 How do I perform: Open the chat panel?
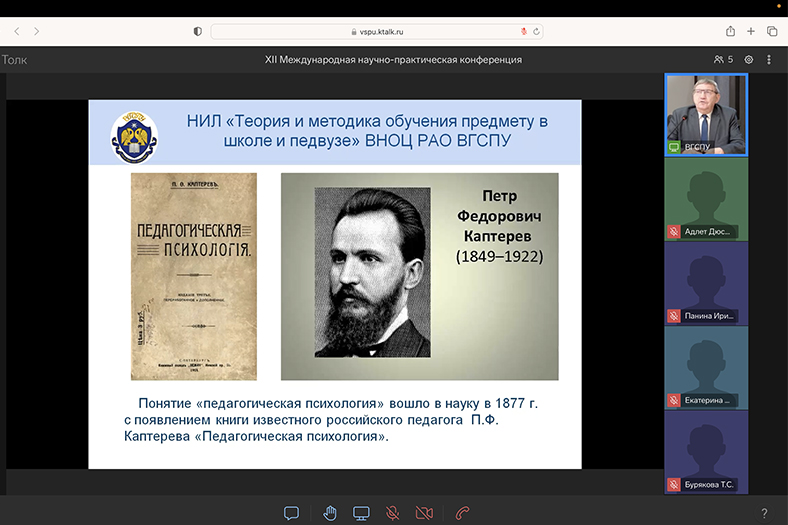click(x=291, y=513)
